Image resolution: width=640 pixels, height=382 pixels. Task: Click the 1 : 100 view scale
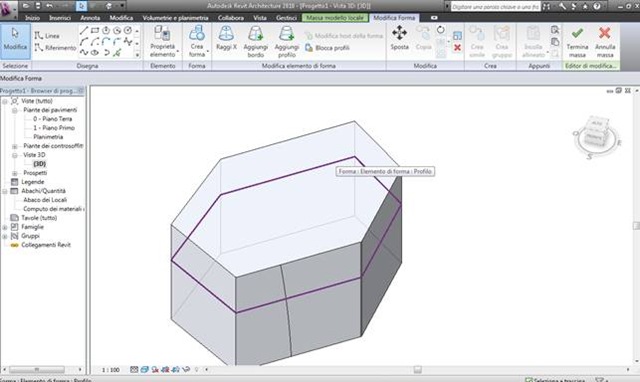pyautogui.click(x=110, y=370)
